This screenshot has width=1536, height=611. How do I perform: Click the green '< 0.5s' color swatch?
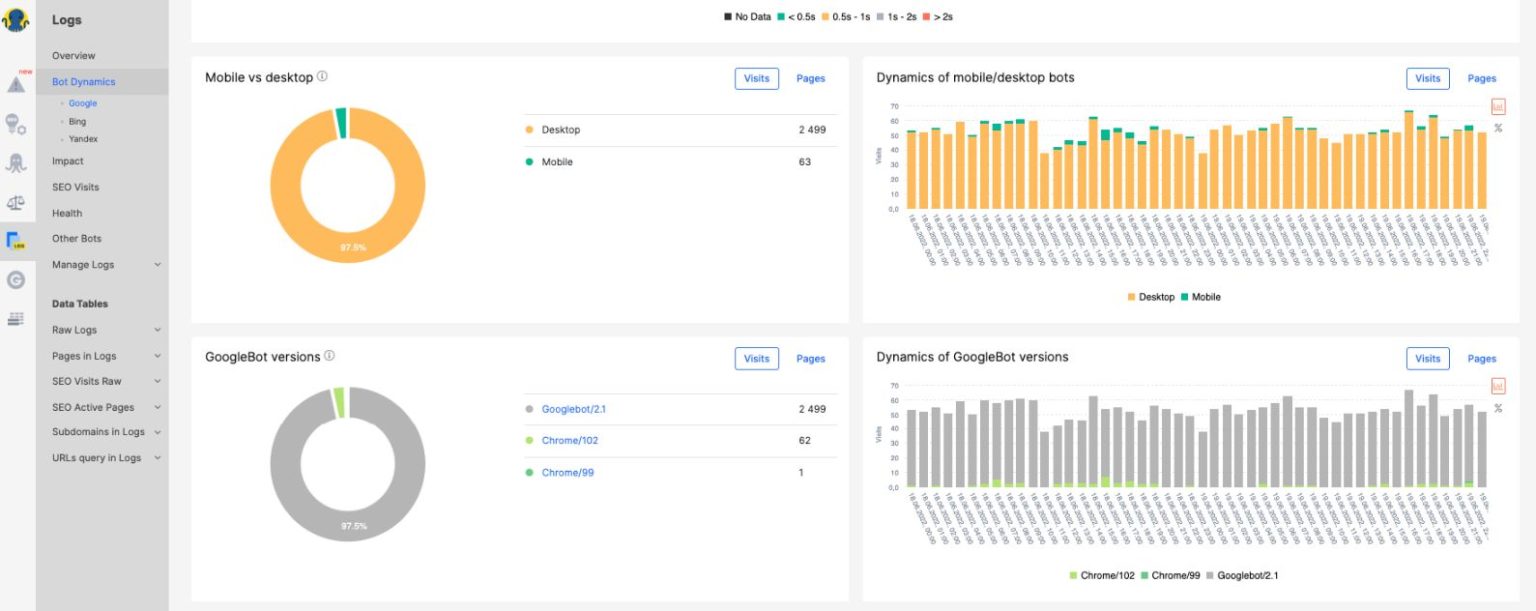pos(781,16)
